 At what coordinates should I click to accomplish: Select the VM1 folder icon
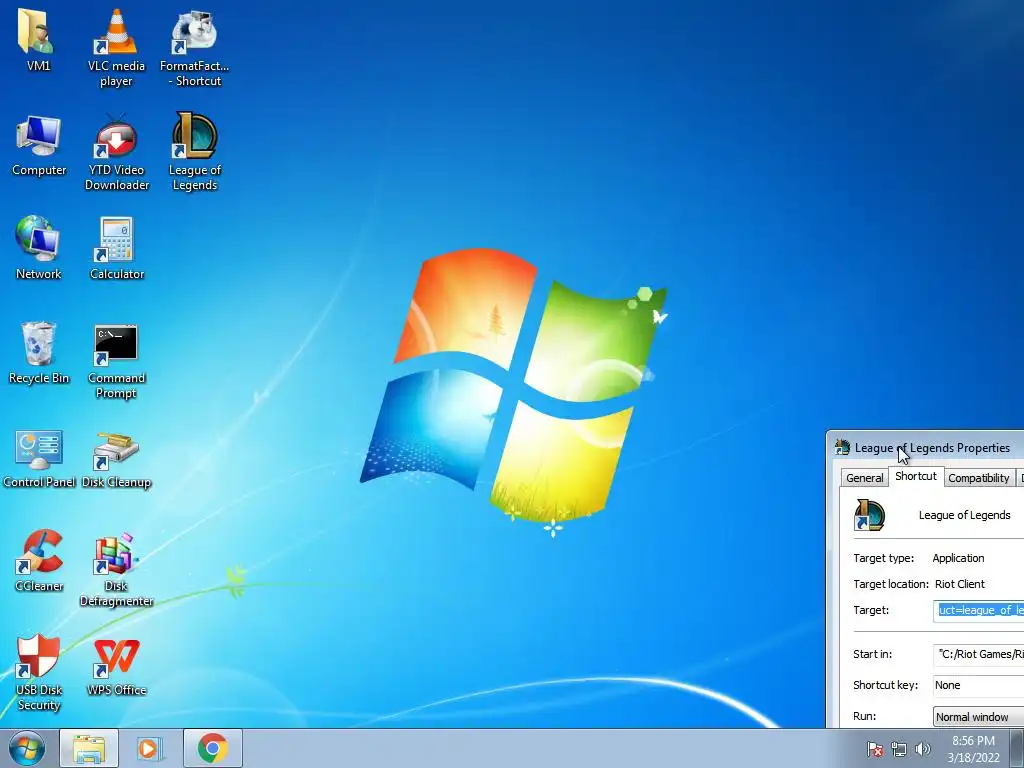point(38,39)
